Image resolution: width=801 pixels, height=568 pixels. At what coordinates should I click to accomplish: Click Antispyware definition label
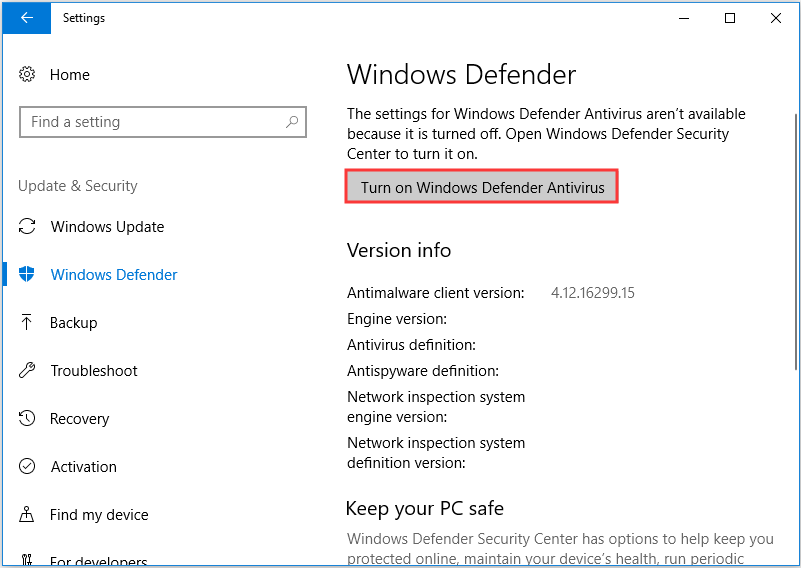(423, 371)
